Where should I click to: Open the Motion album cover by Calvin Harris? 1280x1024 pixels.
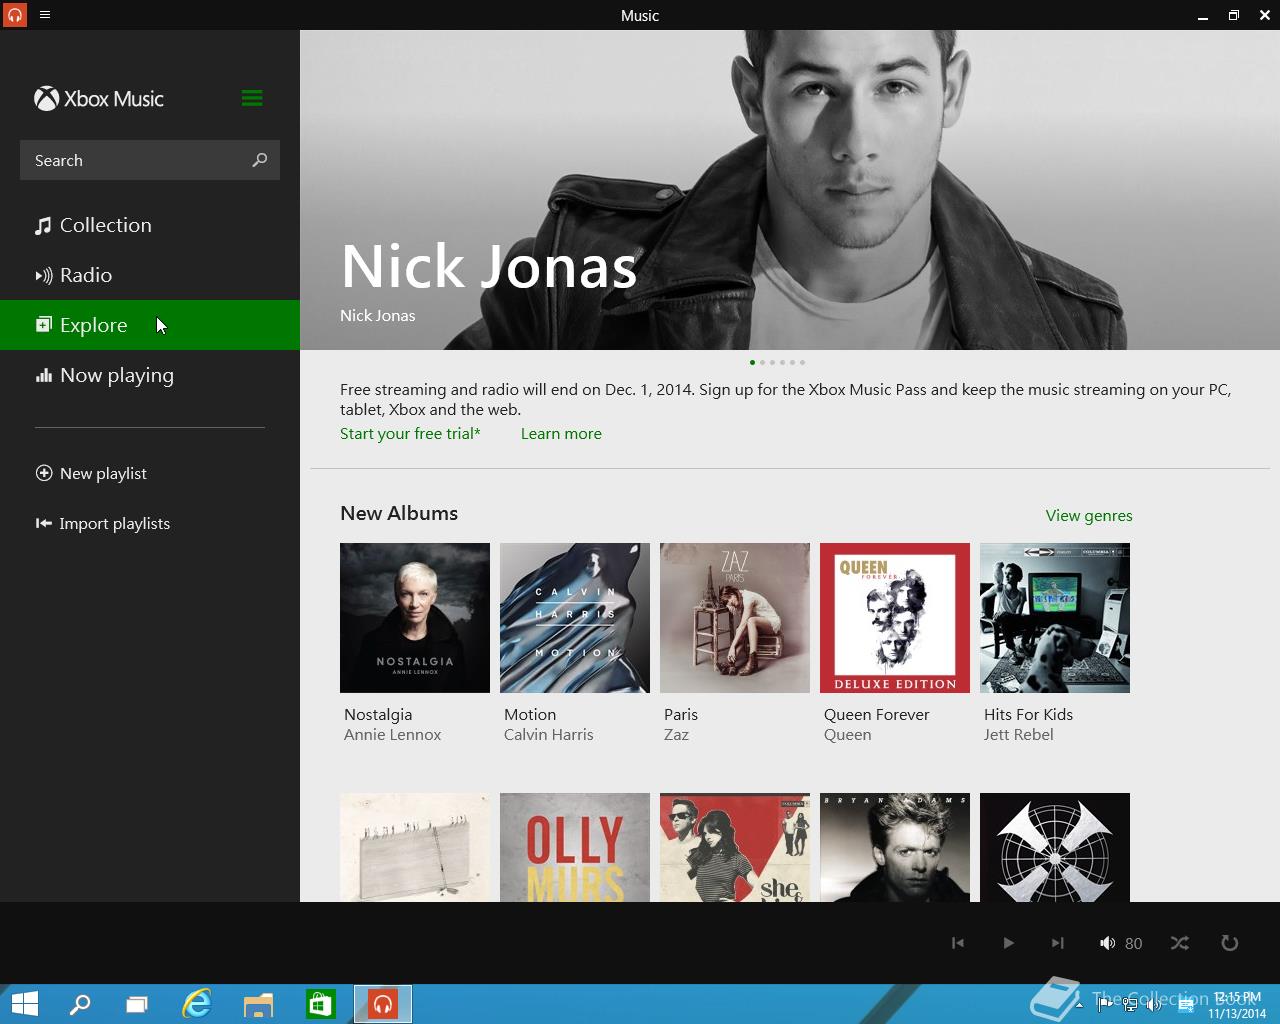point(575,618)
